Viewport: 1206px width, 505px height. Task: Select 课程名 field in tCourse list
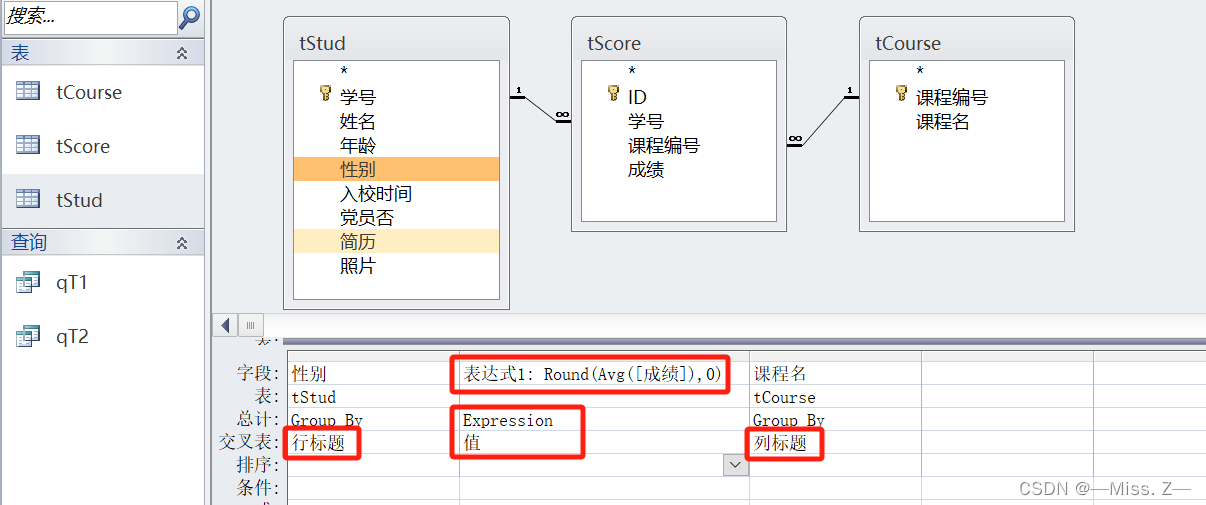967,121
